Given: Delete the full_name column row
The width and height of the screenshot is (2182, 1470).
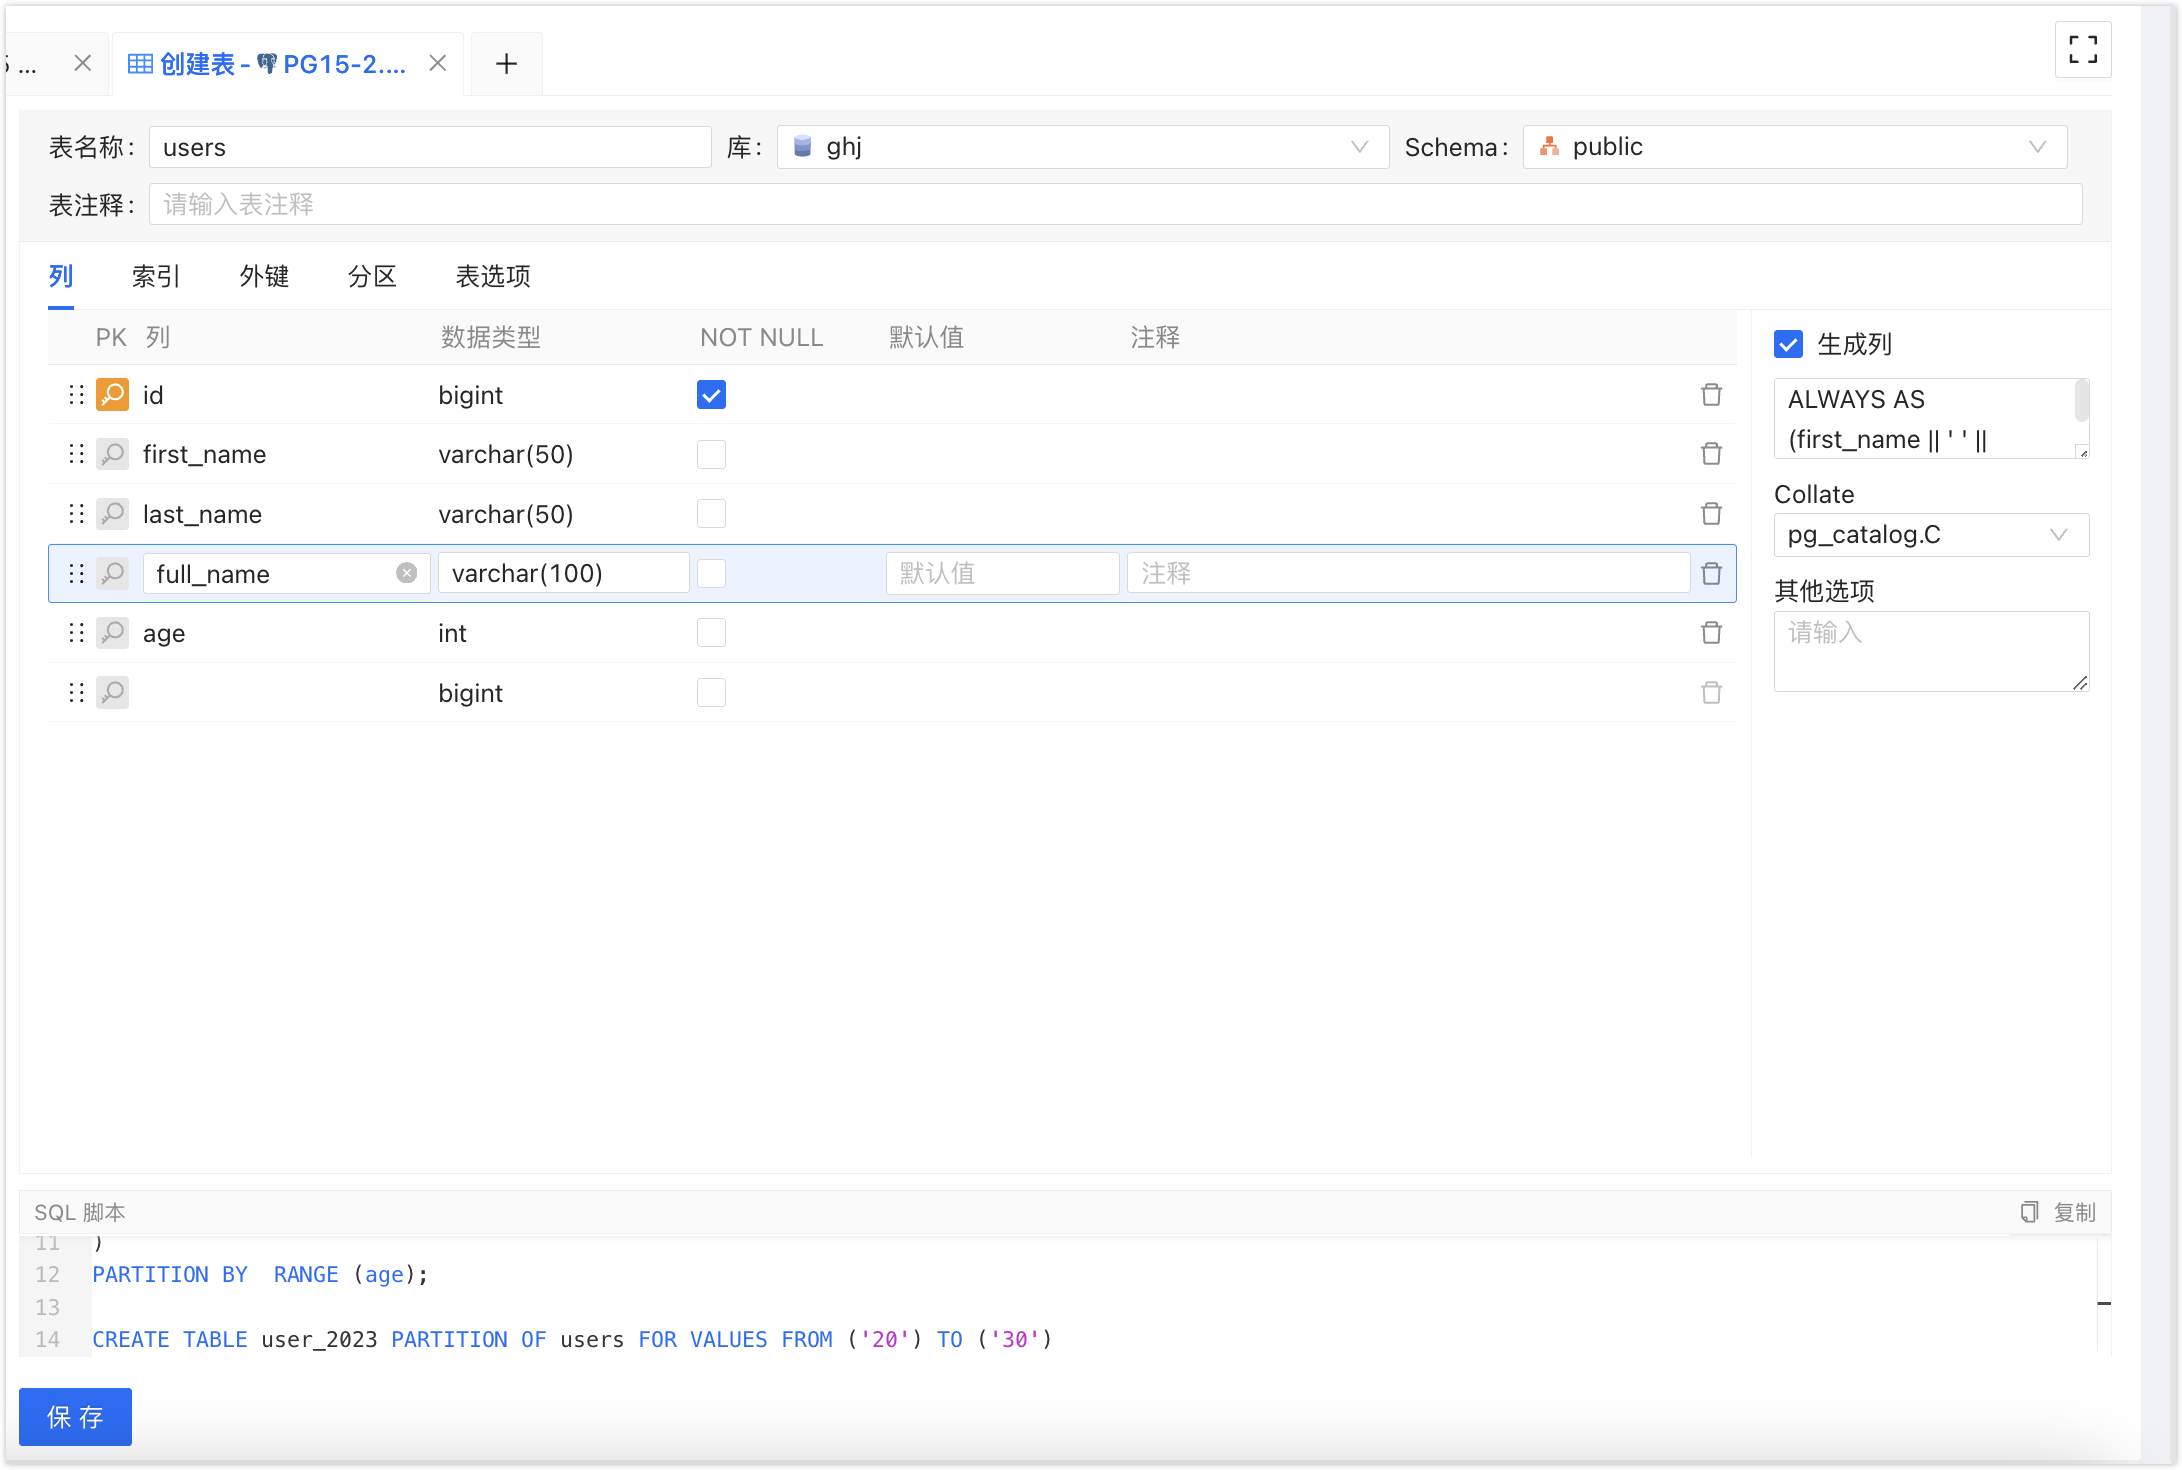Looking at the screenshot, I should 1711,573.
